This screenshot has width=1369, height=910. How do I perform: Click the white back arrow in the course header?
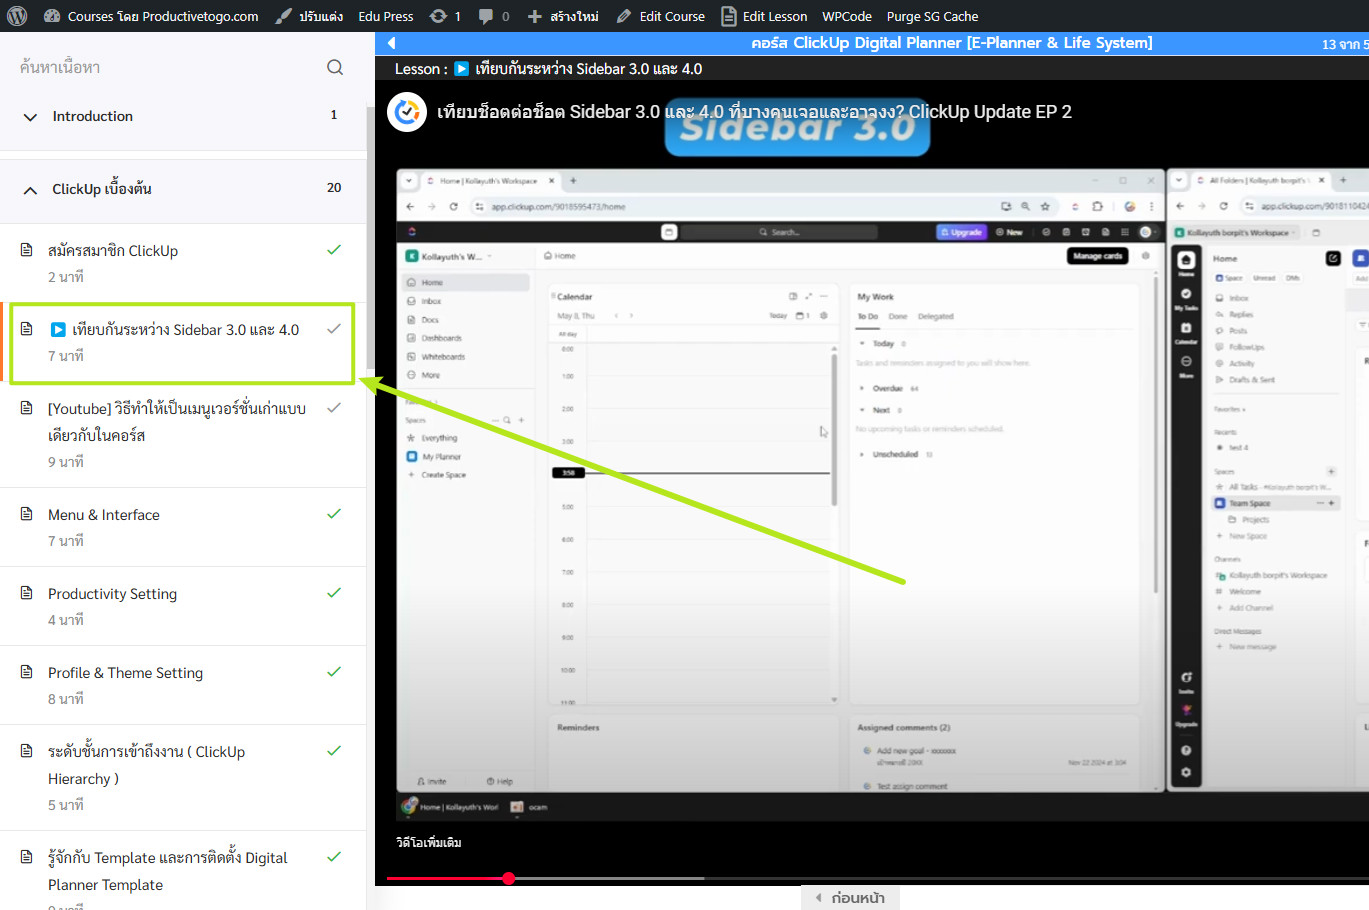(x=391, y=43)
